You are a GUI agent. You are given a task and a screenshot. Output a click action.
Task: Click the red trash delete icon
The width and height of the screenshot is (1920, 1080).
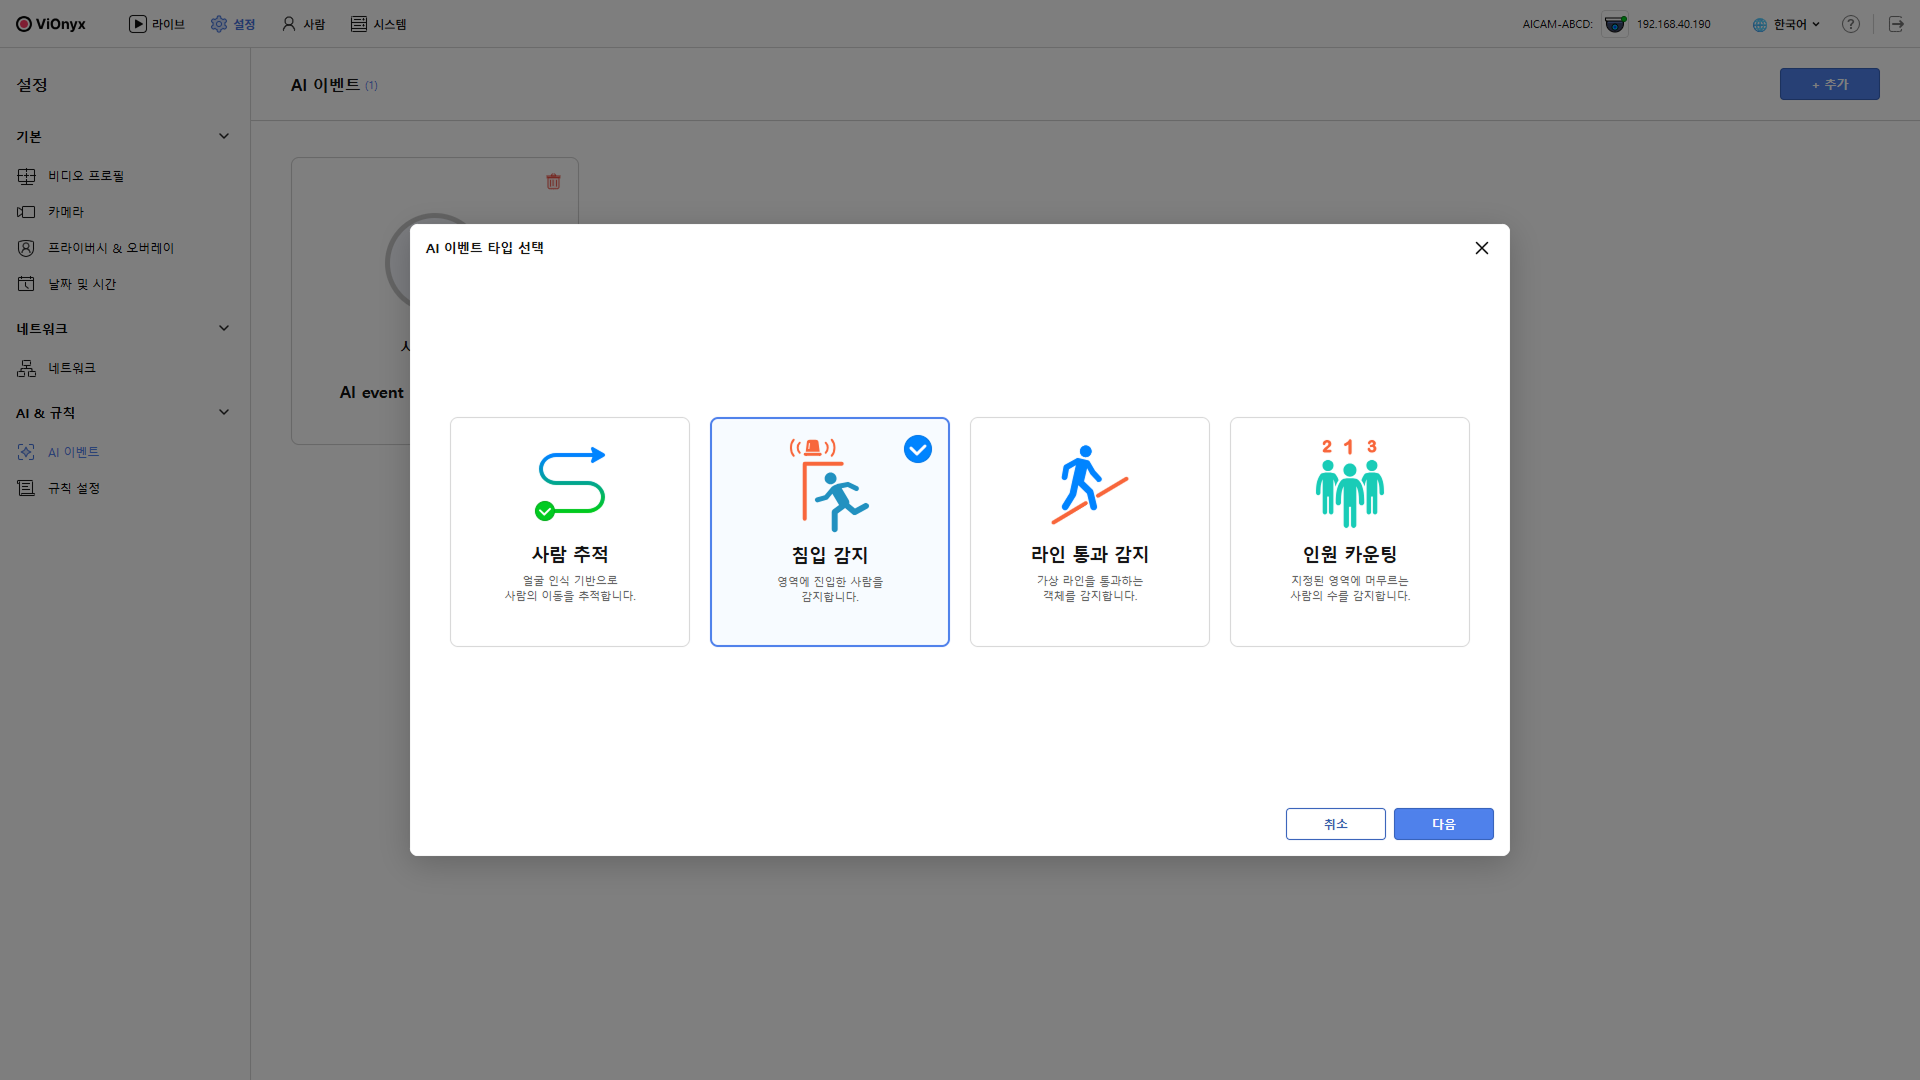553,181
